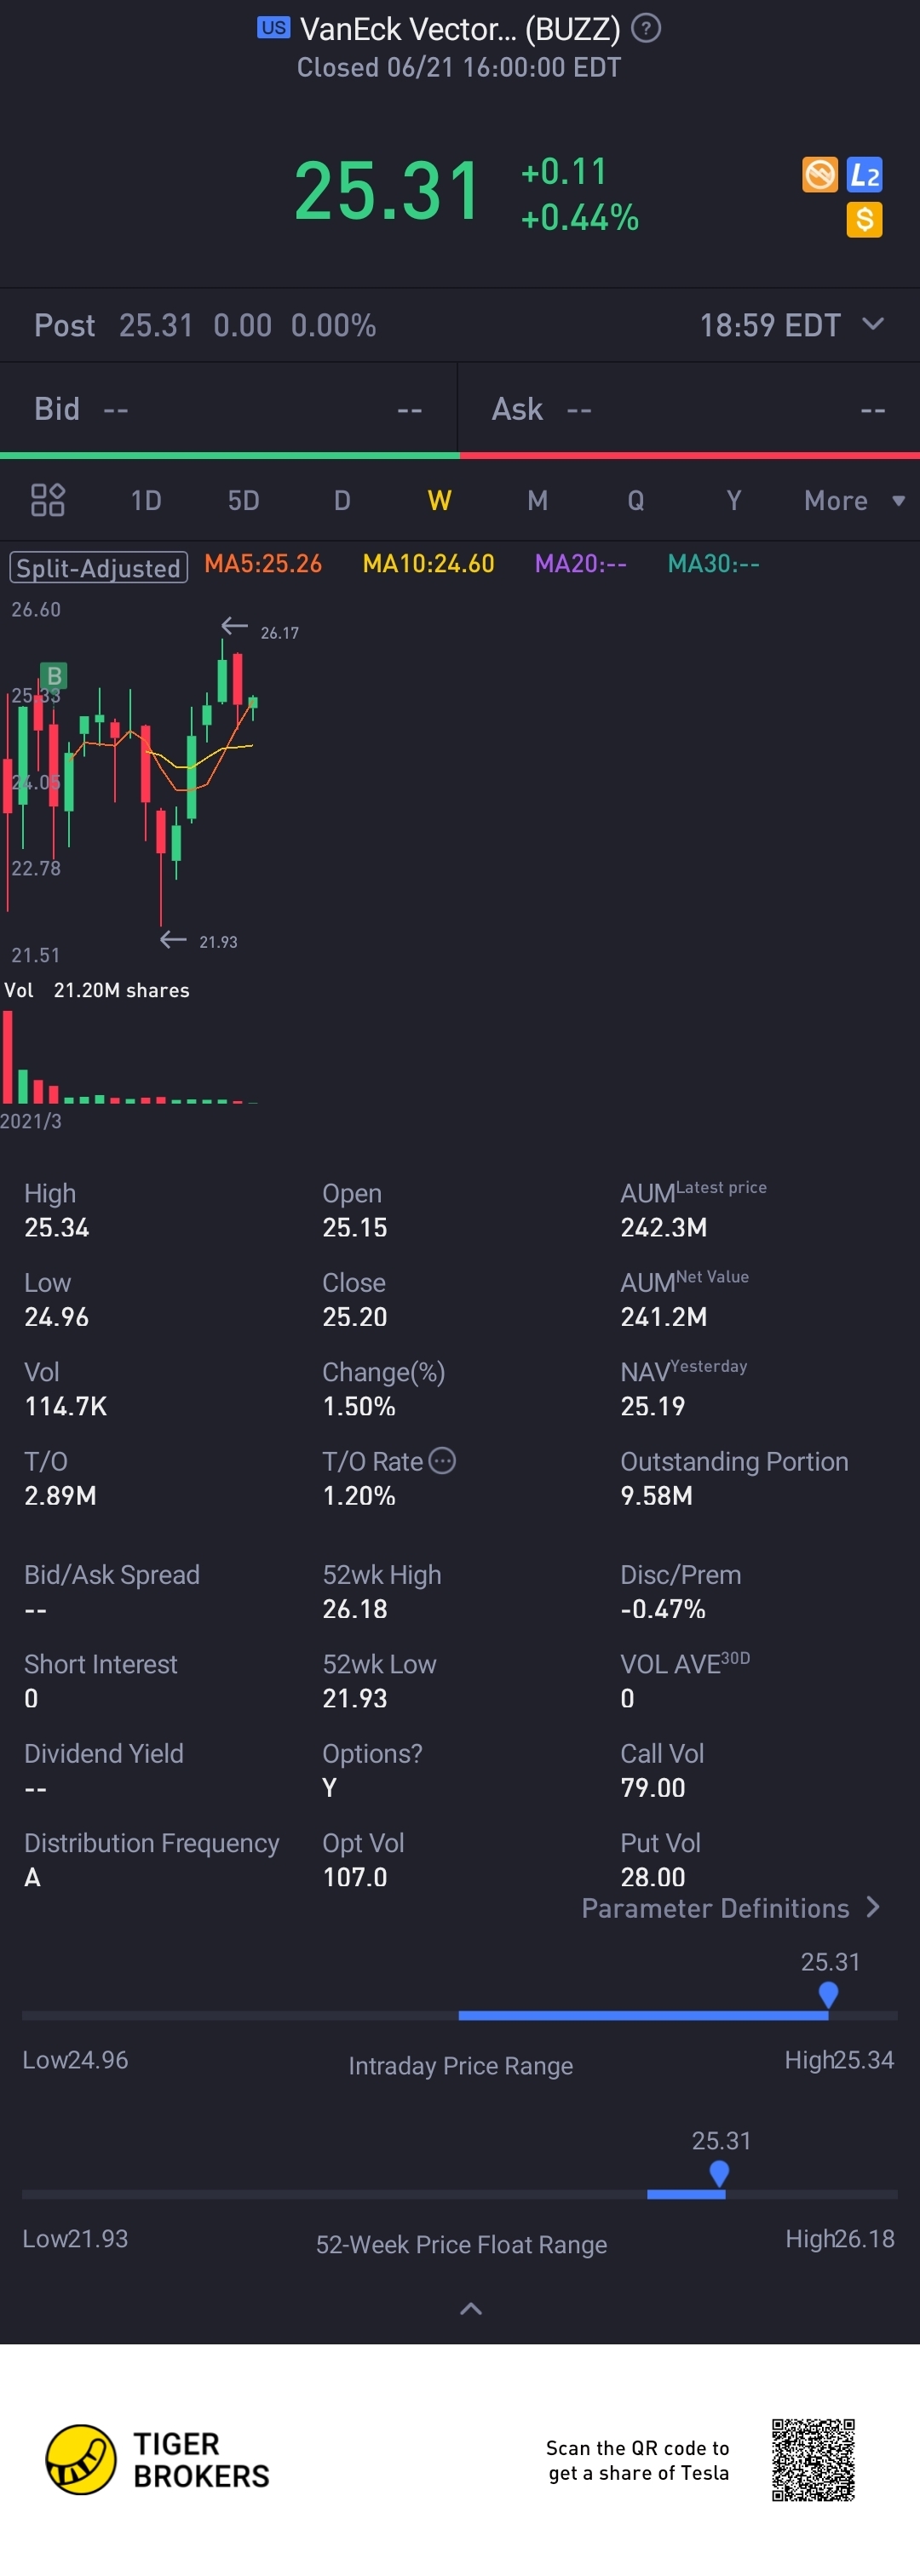Tap the US market flag badge
Viewport: 920px width, 2576px height.
coord(273,28)
